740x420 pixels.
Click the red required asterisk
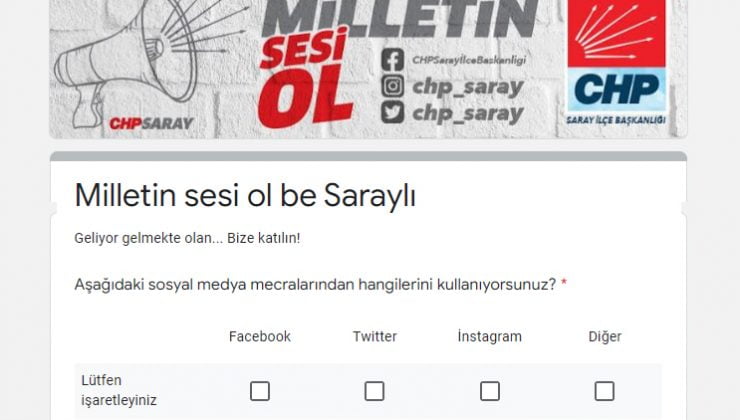click(x=563, y=284)
